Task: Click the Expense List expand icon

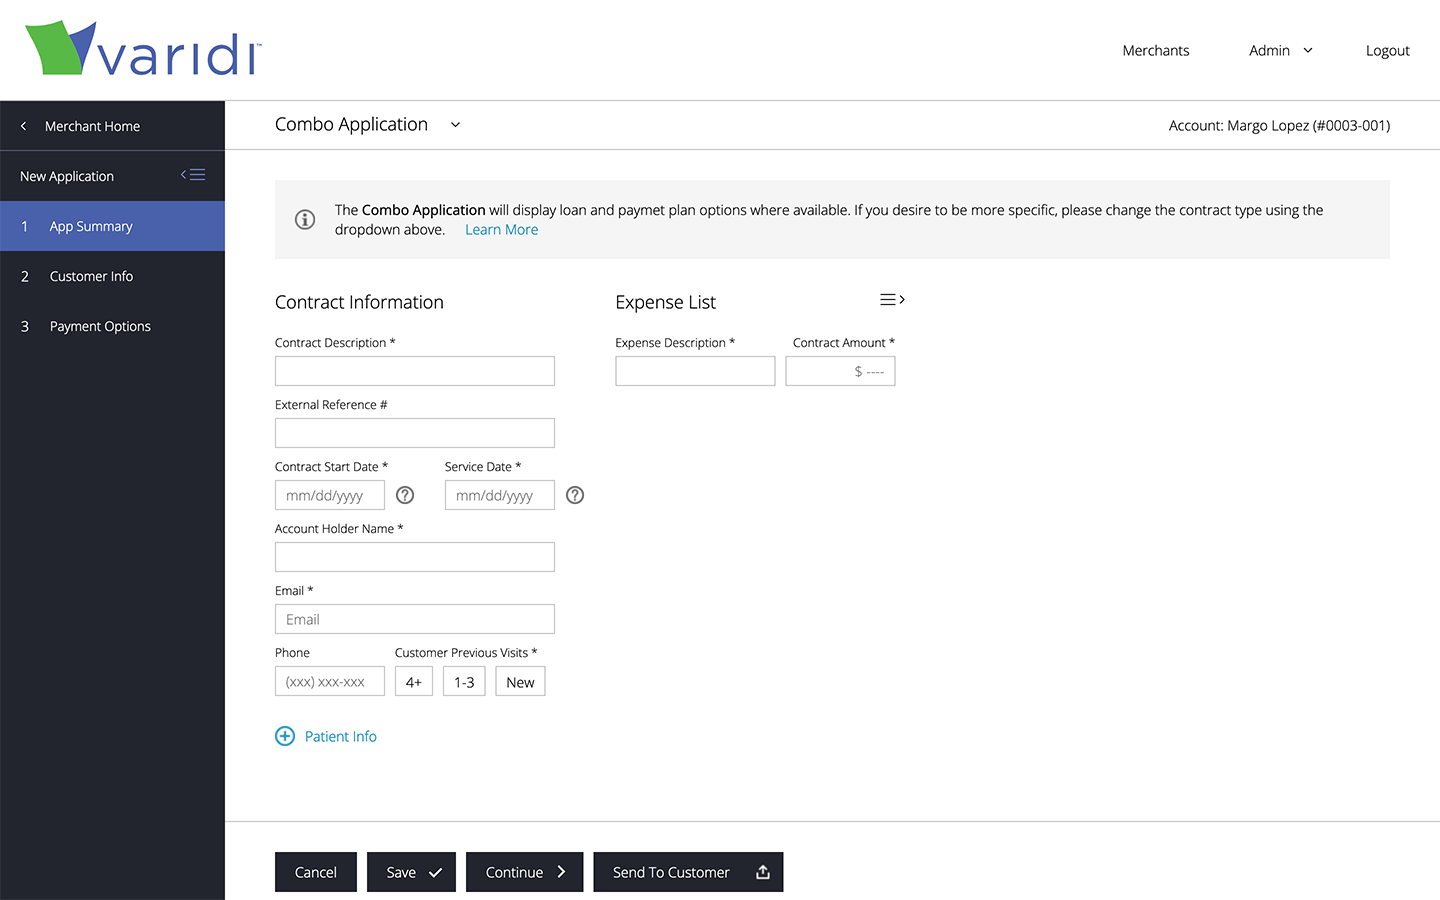Action: (892, 300)
